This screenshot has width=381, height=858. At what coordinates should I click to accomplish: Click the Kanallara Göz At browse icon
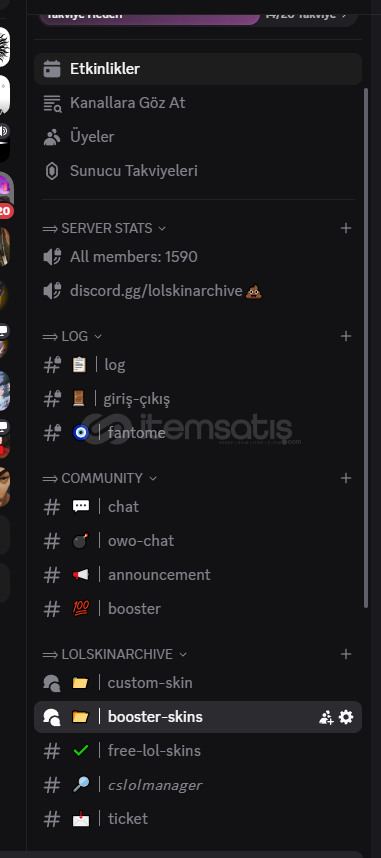(52, 103)
